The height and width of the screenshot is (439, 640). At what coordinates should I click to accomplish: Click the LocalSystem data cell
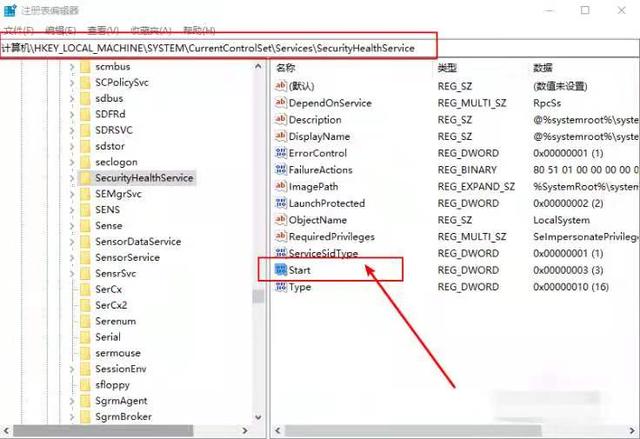(x=561, y=220)
